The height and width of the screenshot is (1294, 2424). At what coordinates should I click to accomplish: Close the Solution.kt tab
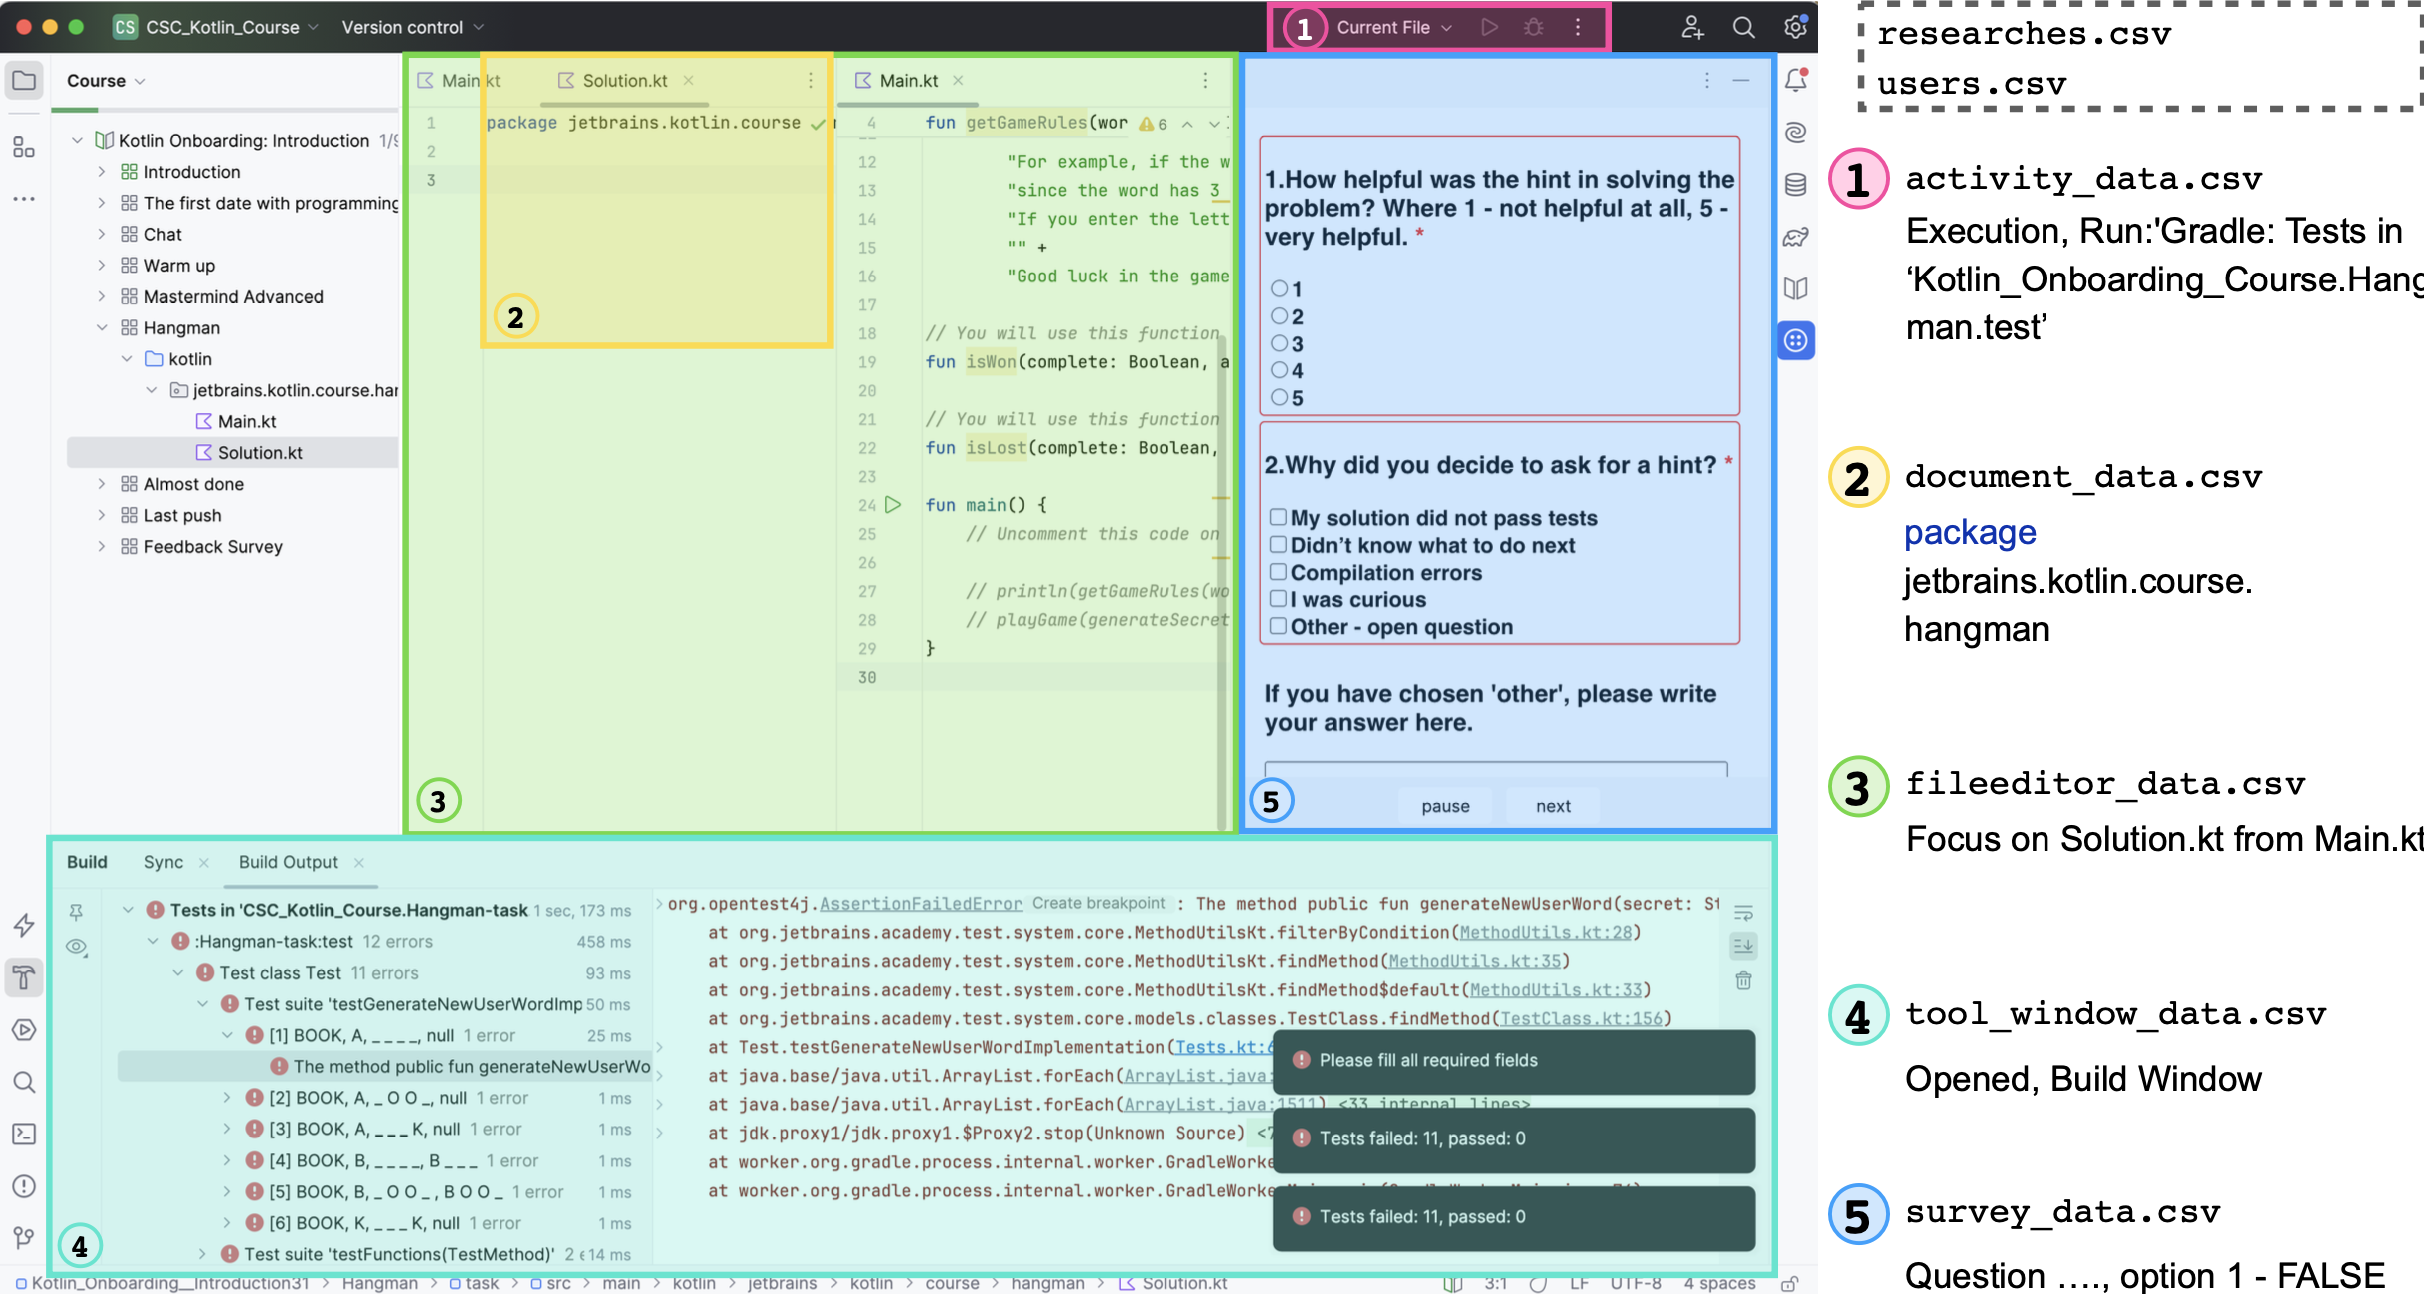click(x=688, y=81)
